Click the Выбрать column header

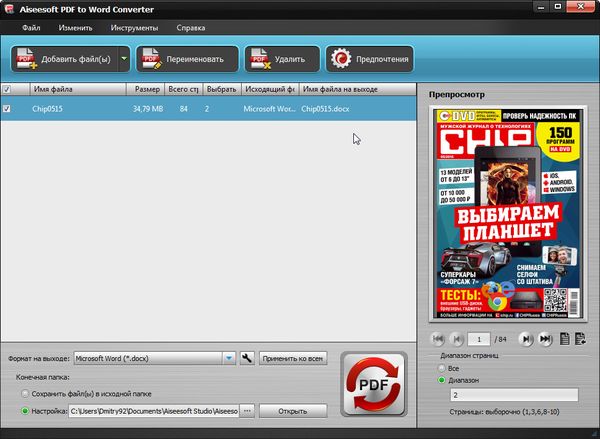pyautogui.click(x=222, y=89)
